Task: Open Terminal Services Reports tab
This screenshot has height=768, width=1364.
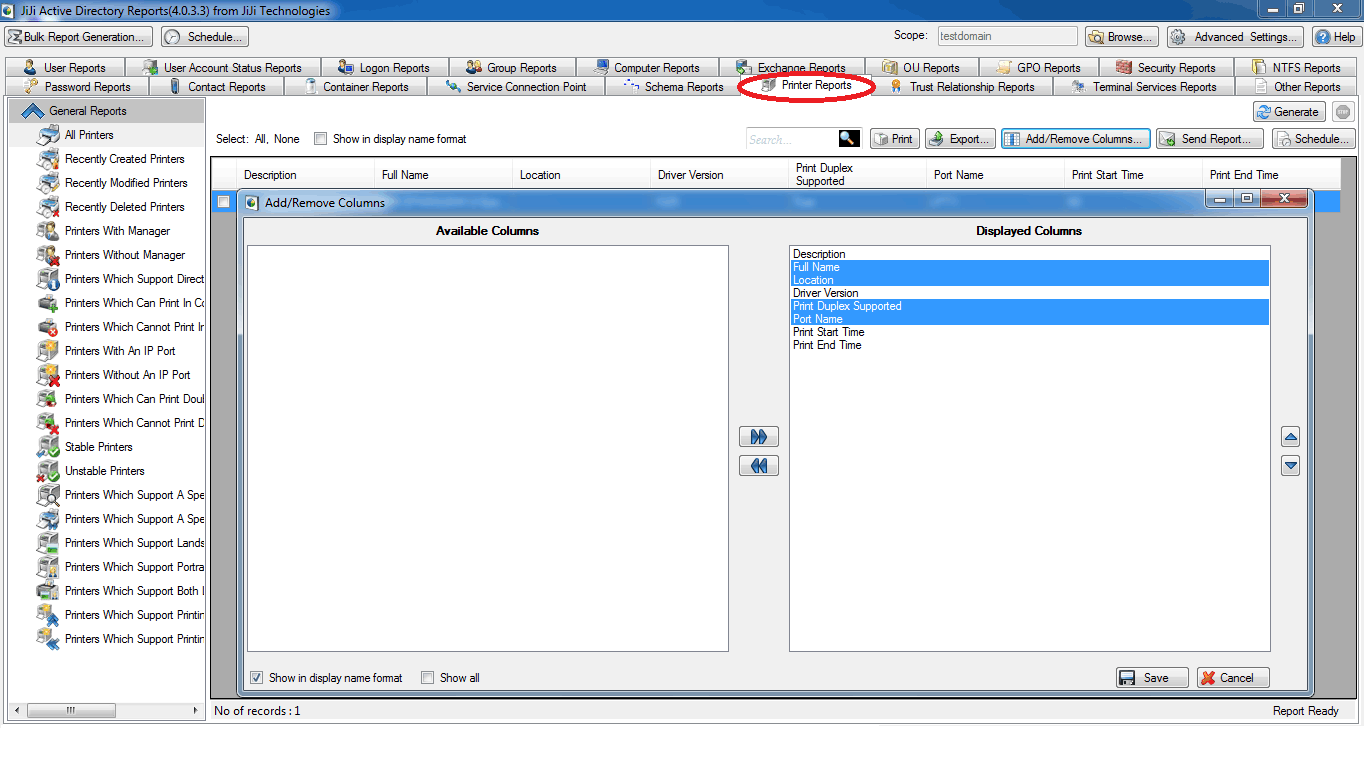Action: (x=1144, y=87)
